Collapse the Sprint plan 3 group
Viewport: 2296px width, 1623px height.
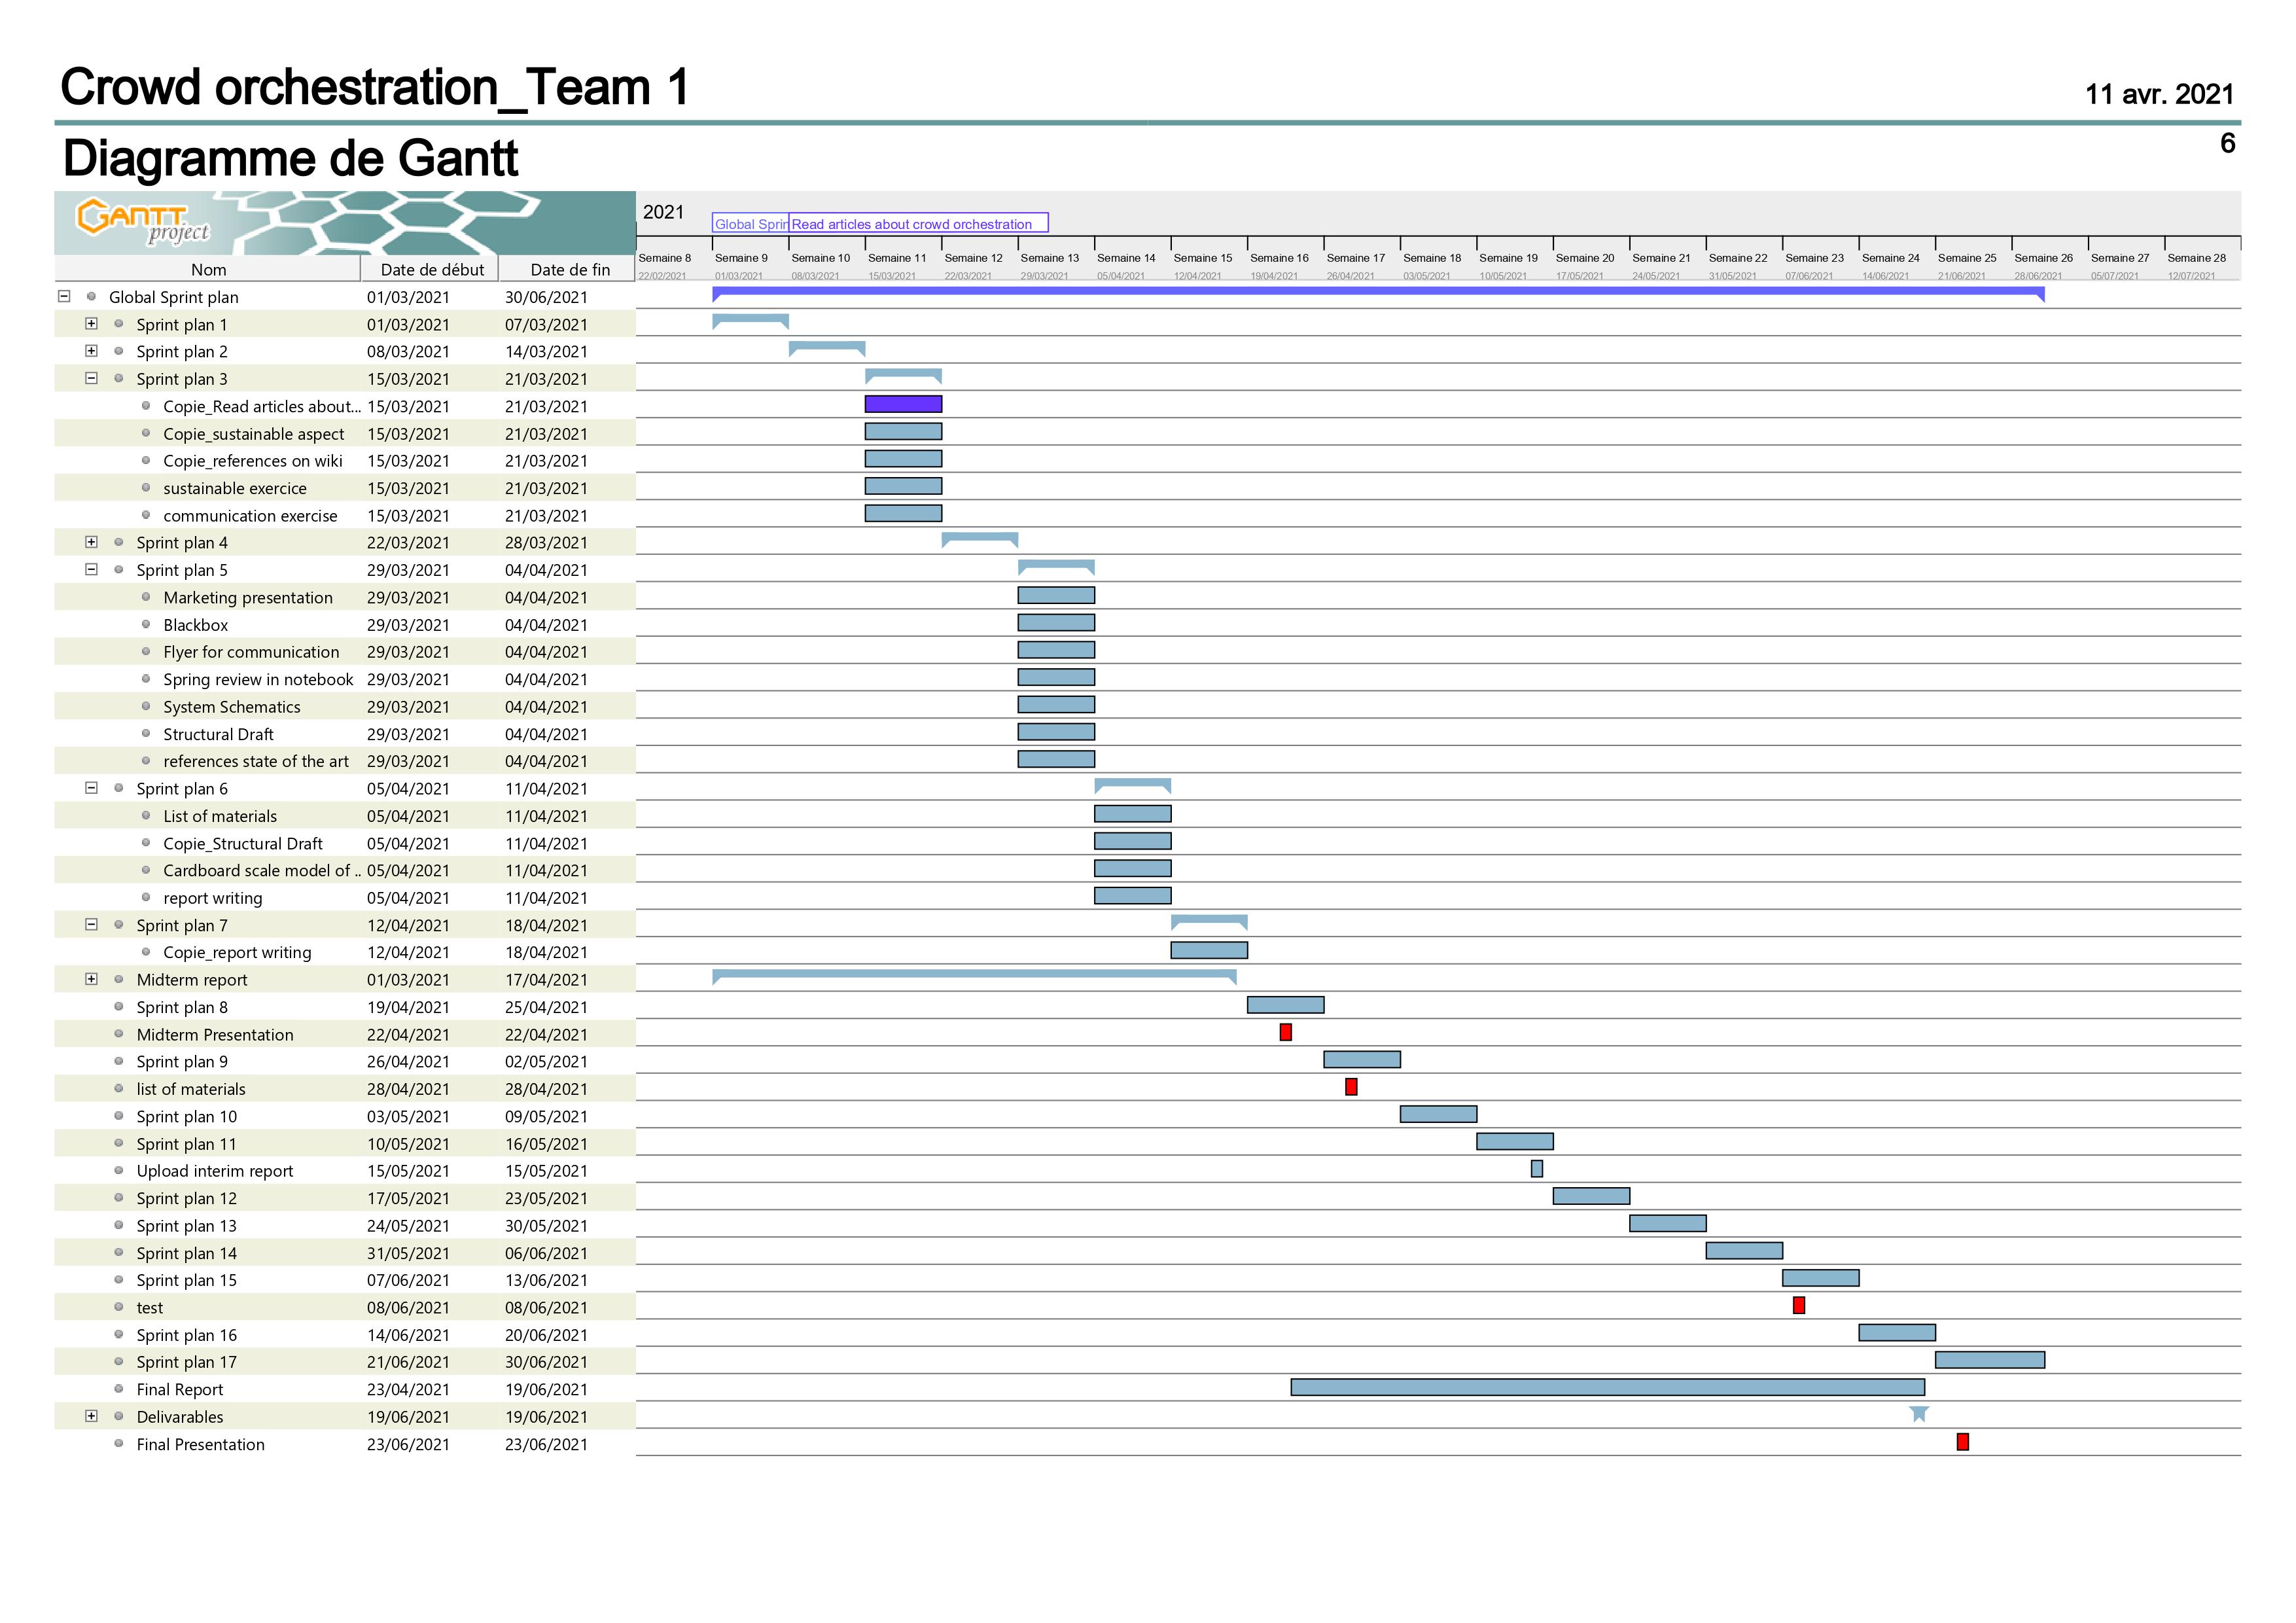(91, 378)
